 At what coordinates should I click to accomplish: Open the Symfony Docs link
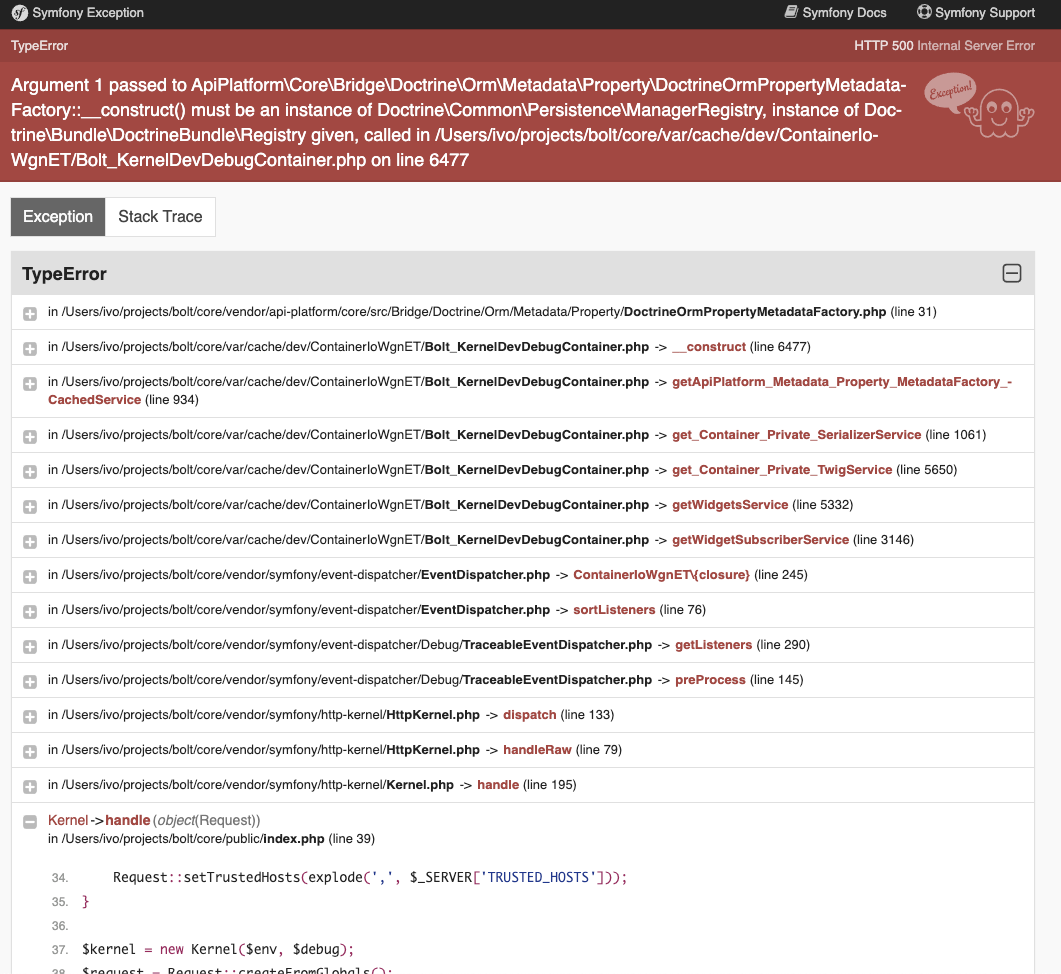[836, 13]
